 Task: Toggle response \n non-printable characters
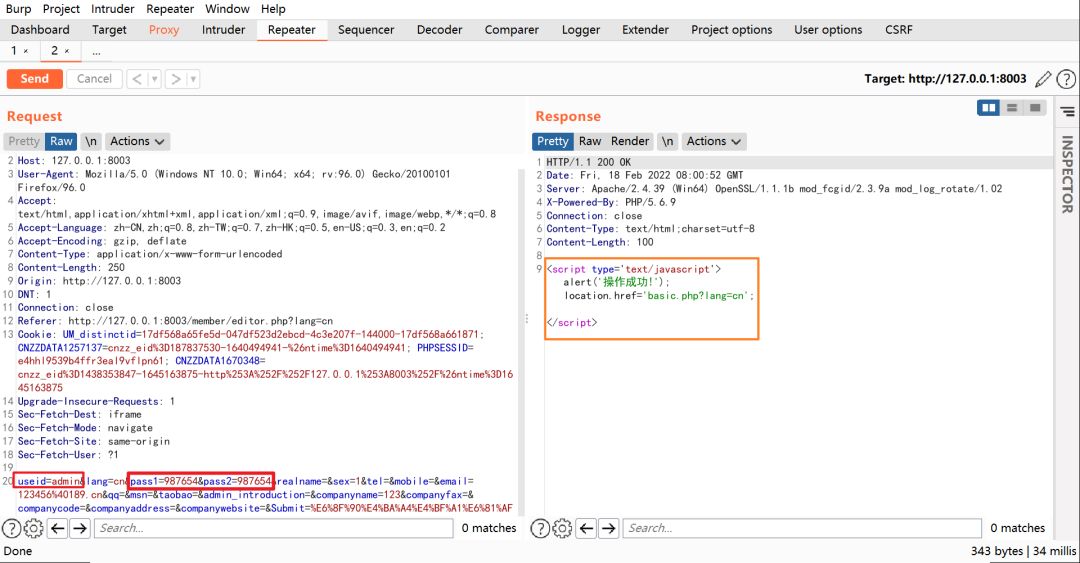coord(667,141)
